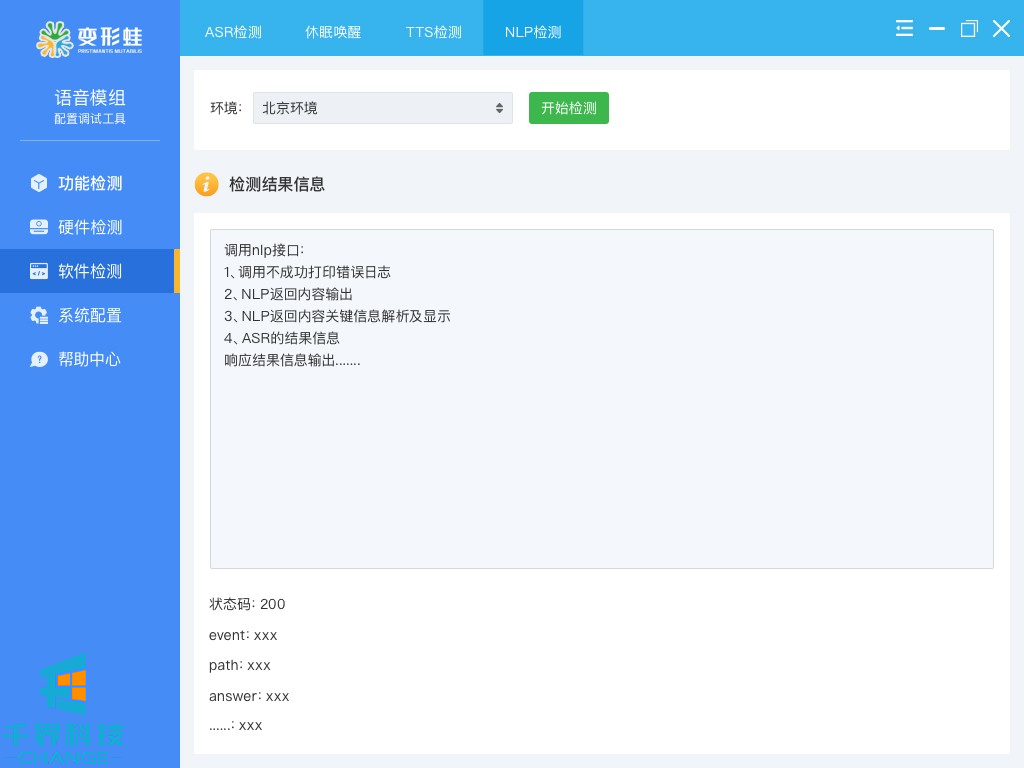The height and width of the screenshot is (768, 1024).
Task: Click the 系统配置 gear icon
Action: pyautogui.click(x=39, y=315)
